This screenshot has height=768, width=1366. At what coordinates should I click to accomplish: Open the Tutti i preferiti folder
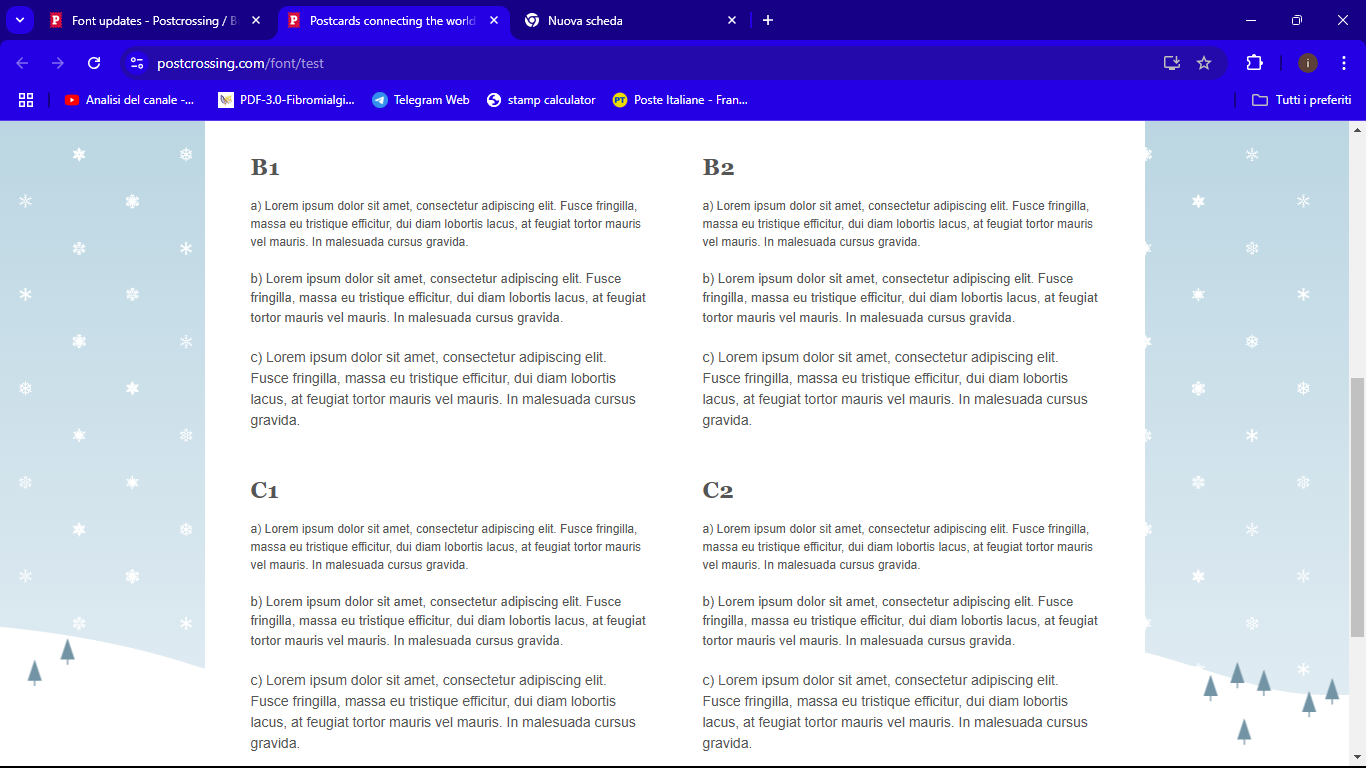(1301, 100)
